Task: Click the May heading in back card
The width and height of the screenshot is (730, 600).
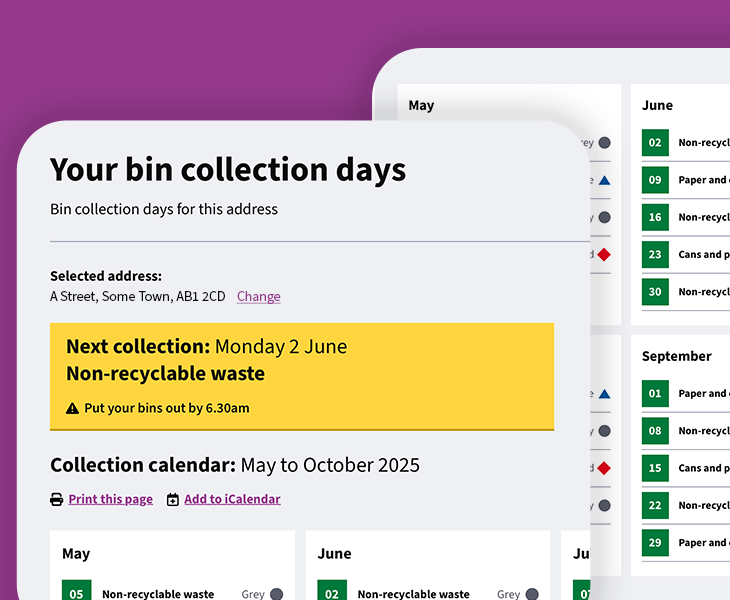Action: pos(421,106)
